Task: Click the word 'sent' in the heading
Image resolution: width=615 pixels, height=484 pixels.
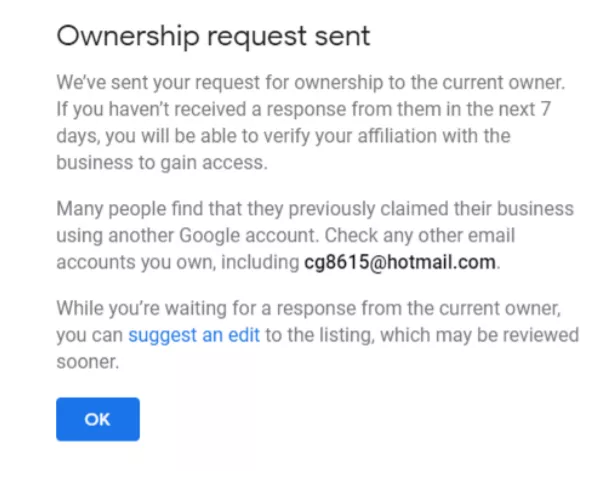Action: [x=342, y=36]
